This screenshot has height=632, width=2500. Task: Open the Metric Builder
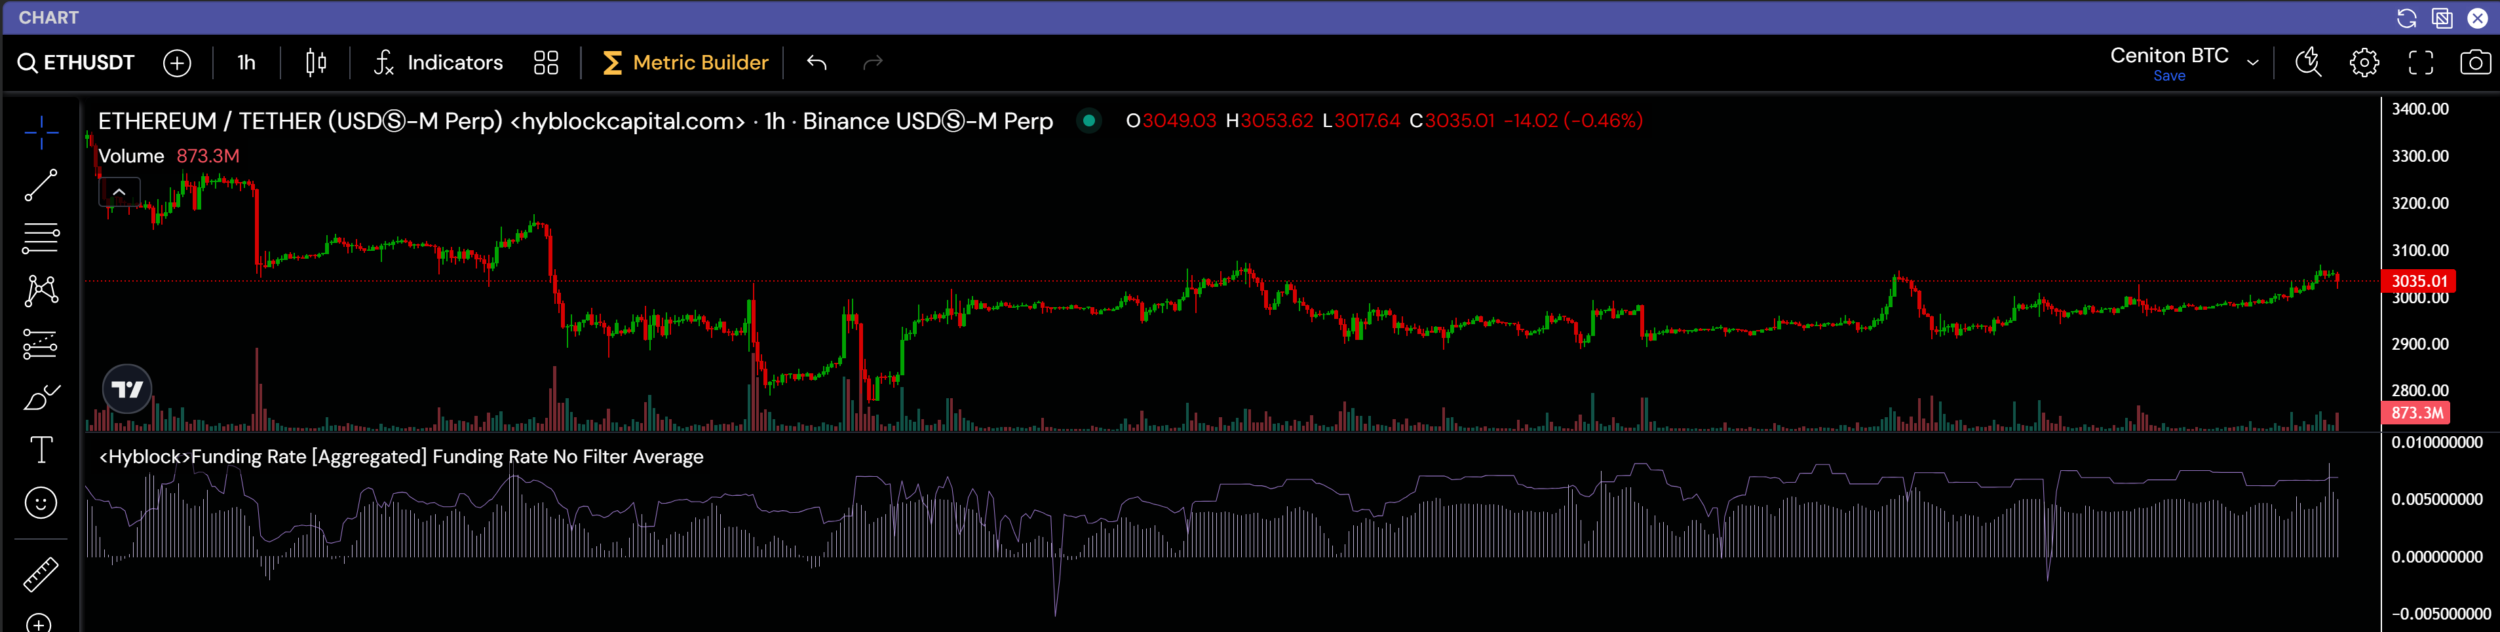[686, 63]
